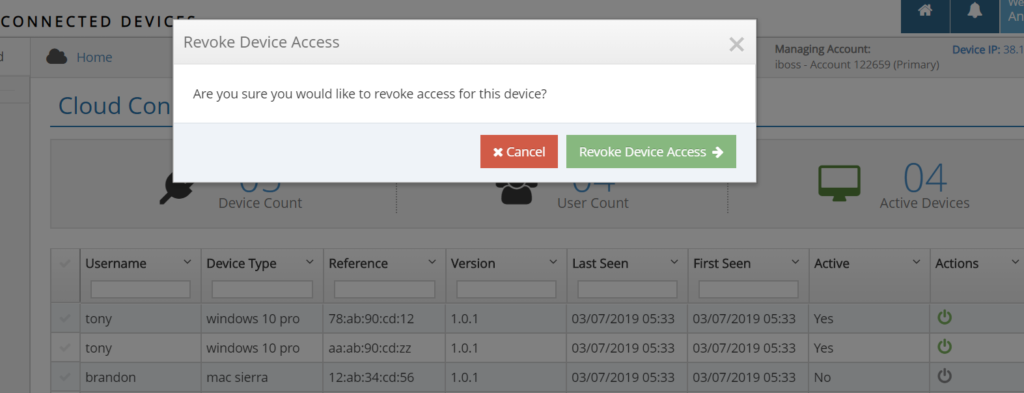Open the Reference column dropdown arrow
Screen dimensions: 1024x393
[432, 262]
